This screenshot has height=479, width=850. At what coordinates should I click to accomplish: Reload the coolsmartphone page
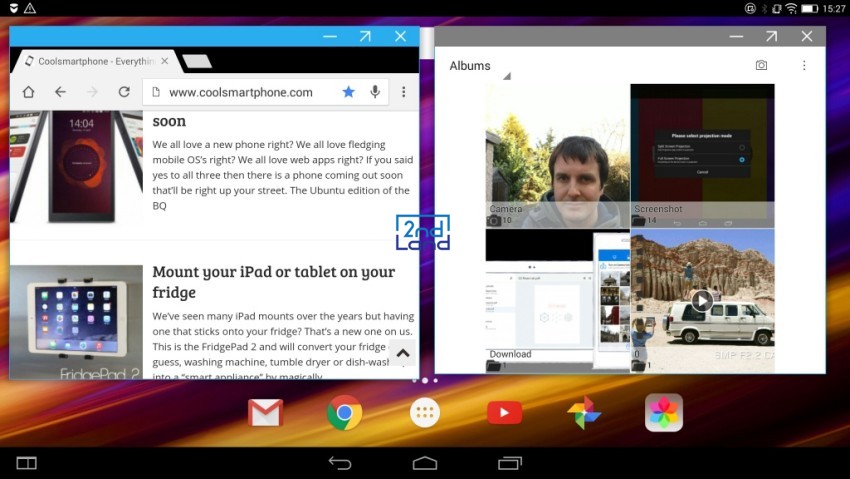click(124, 92)
